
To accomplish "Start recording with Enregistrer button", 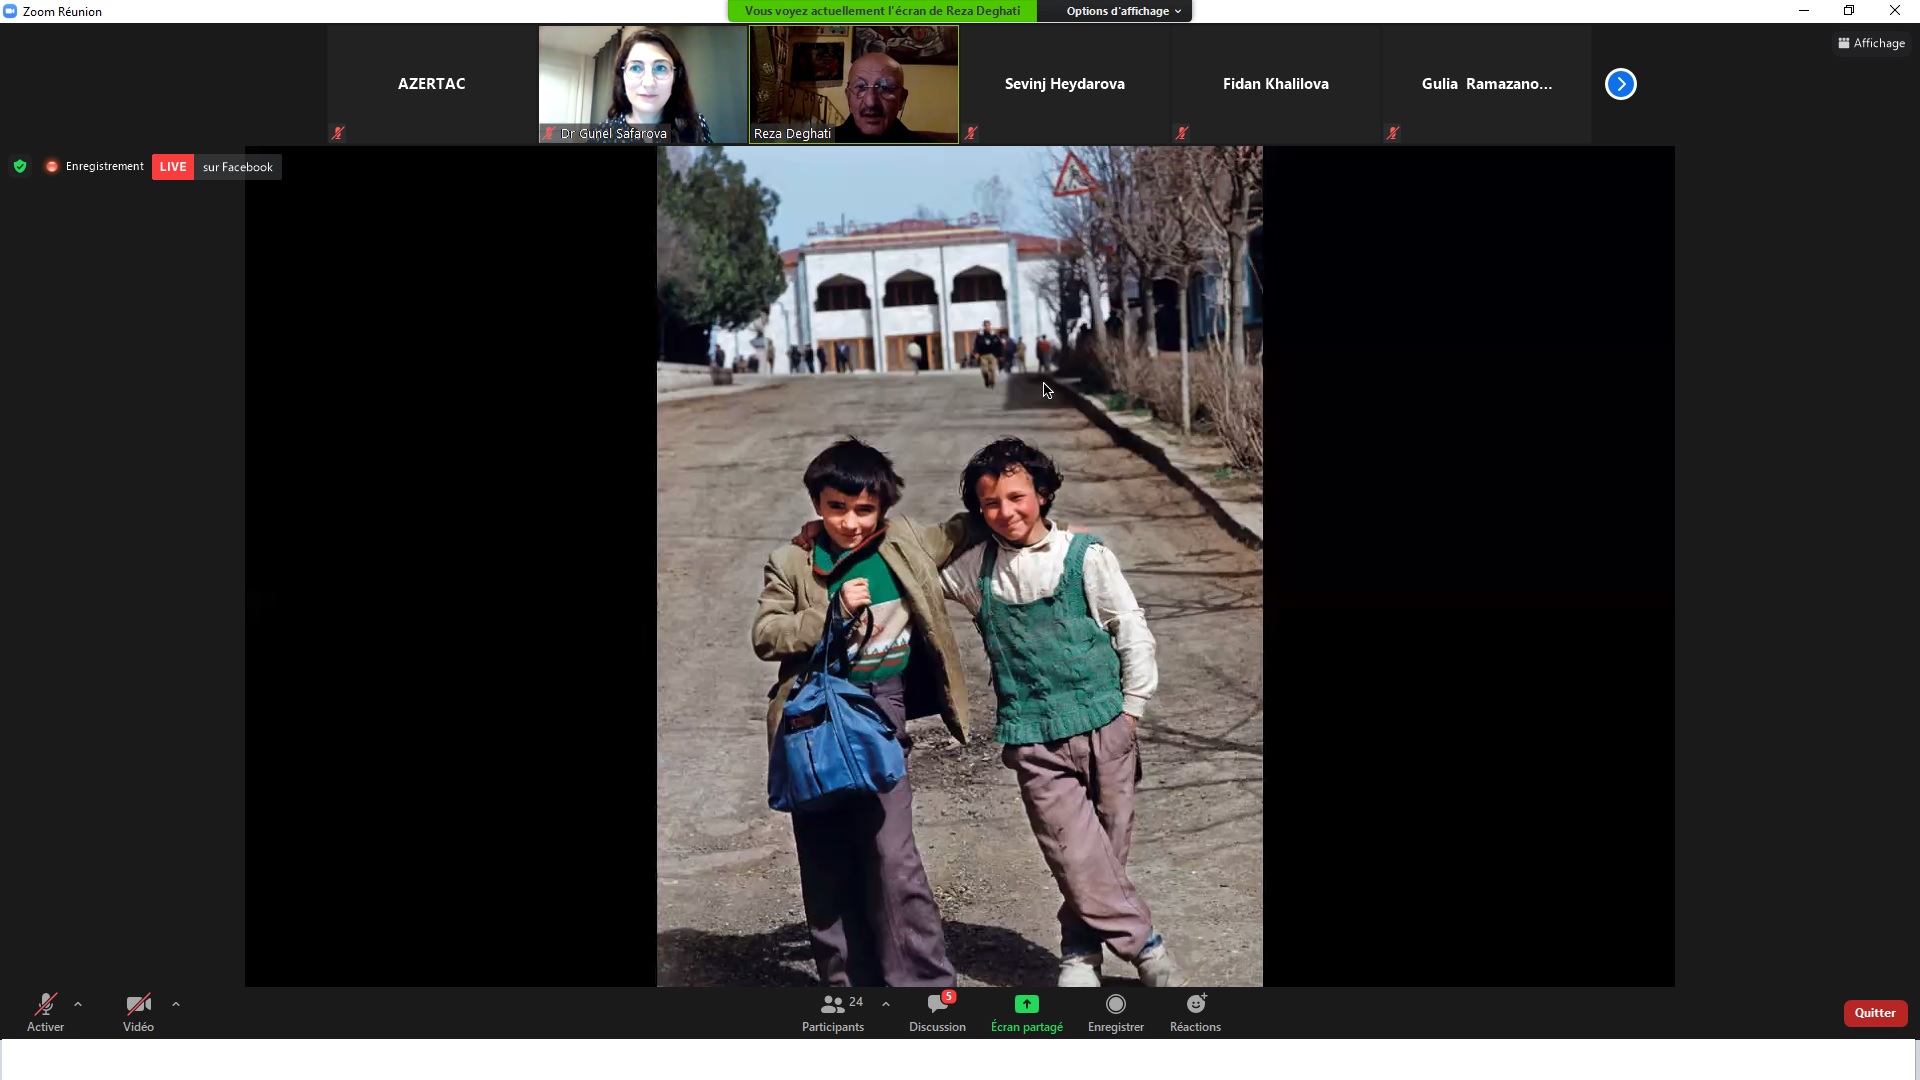I will (1116, 1012).
